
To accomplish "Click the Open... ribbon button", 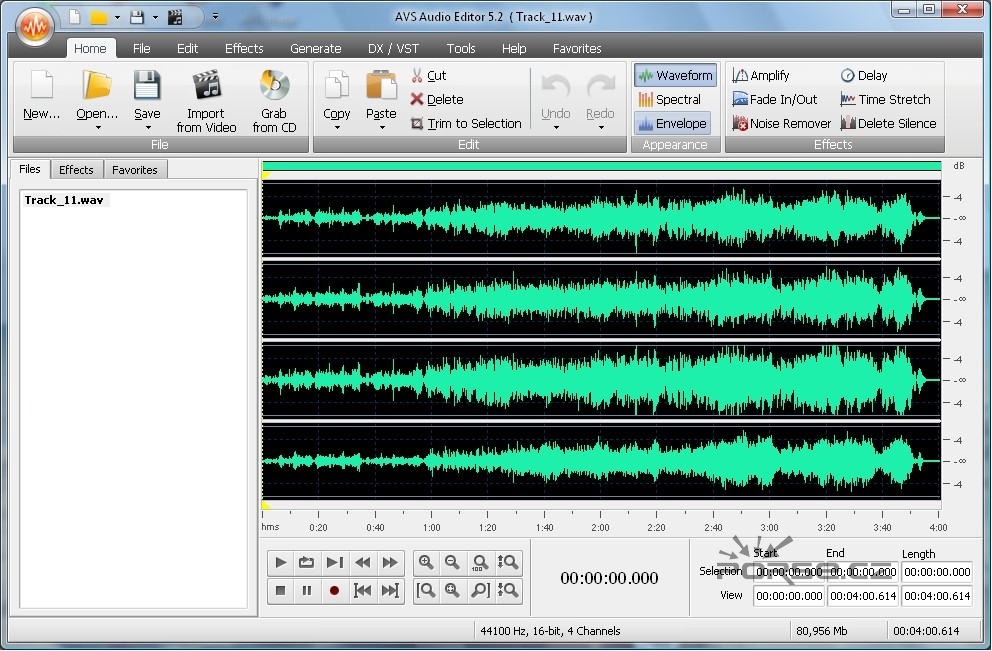I will pos(97,94).
